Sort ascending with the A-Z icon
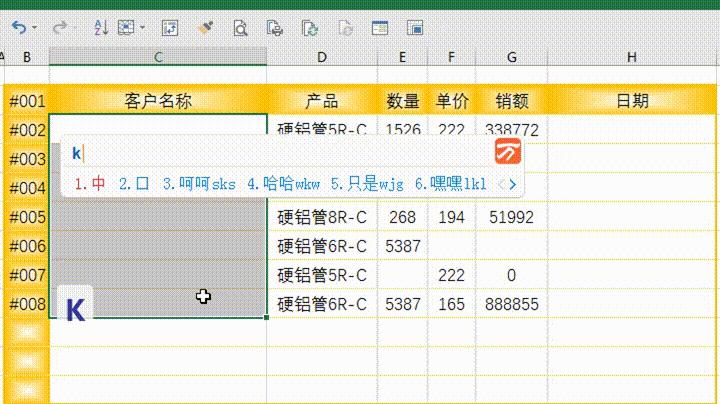The image size is (720, 404). (x=101, y=28)
